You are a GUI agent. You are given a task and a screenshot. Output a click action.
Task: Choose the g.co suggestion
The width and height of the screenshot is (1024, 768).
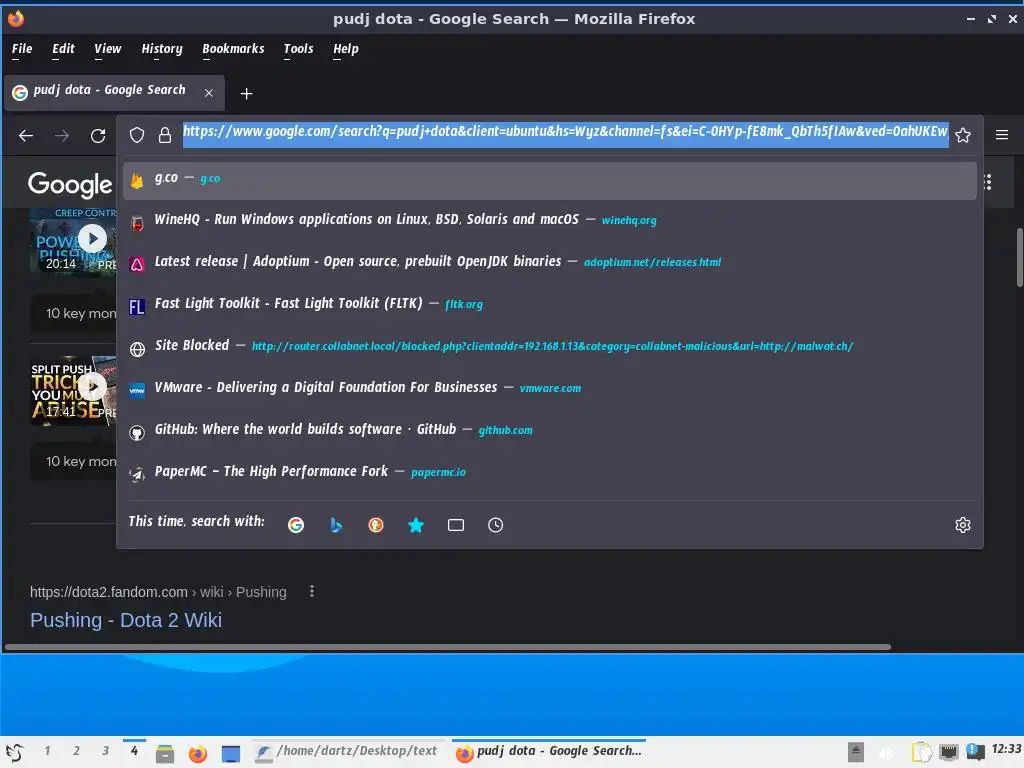point(549,179)
